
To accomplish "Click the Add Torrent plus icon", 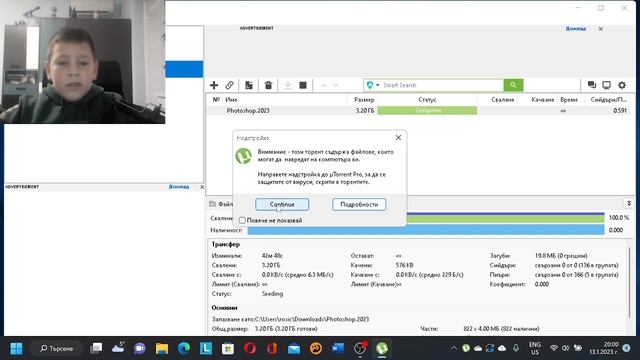I will [214, 85].
